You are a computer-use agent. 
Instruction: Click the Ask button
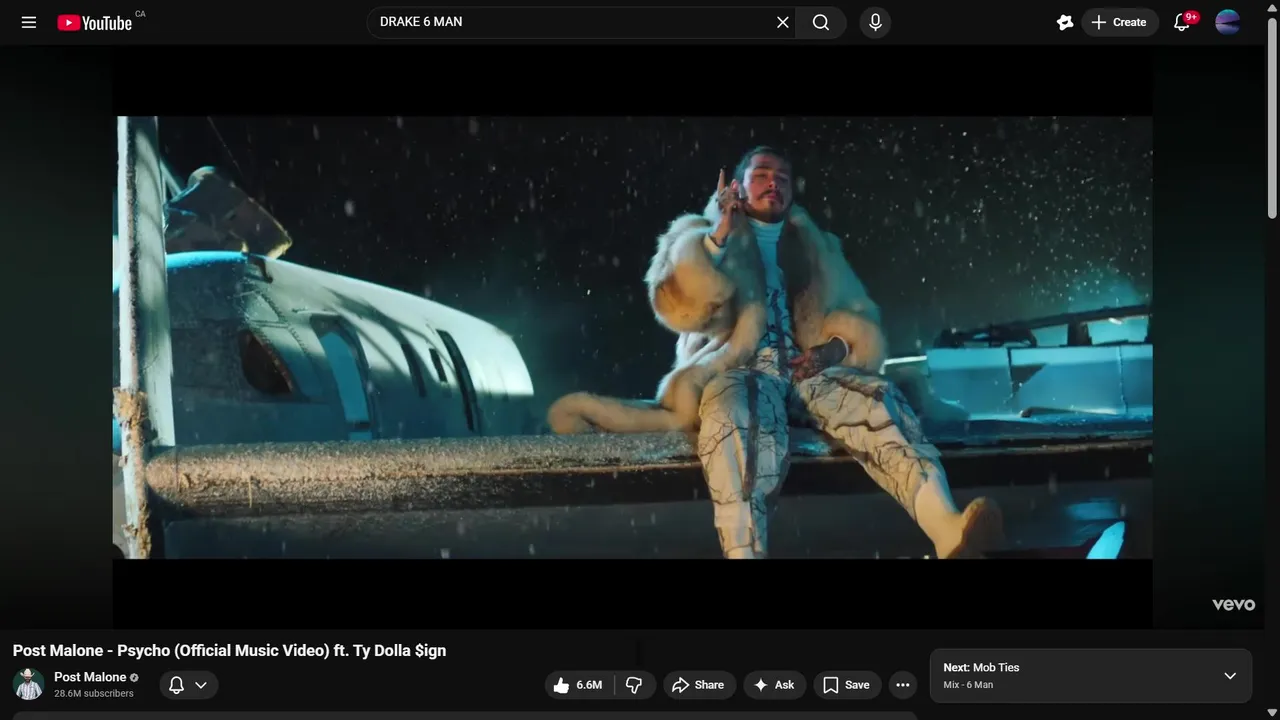[774, 685]
